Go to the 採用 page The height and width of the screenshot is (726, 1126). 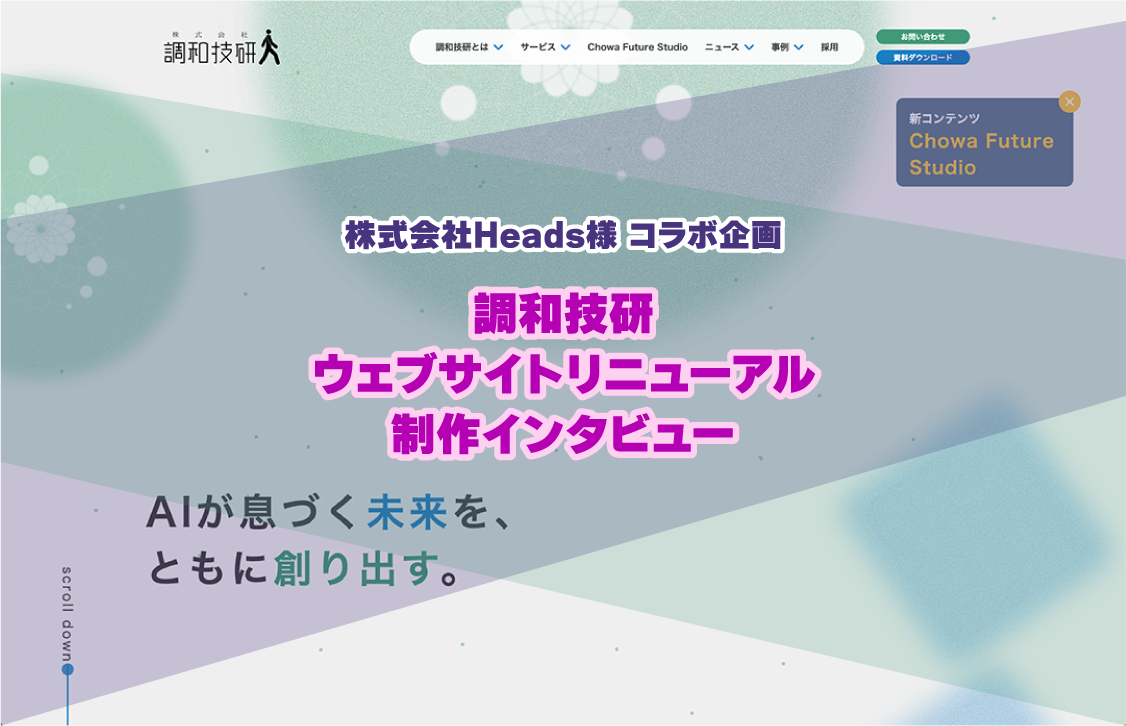coord(829,47)
